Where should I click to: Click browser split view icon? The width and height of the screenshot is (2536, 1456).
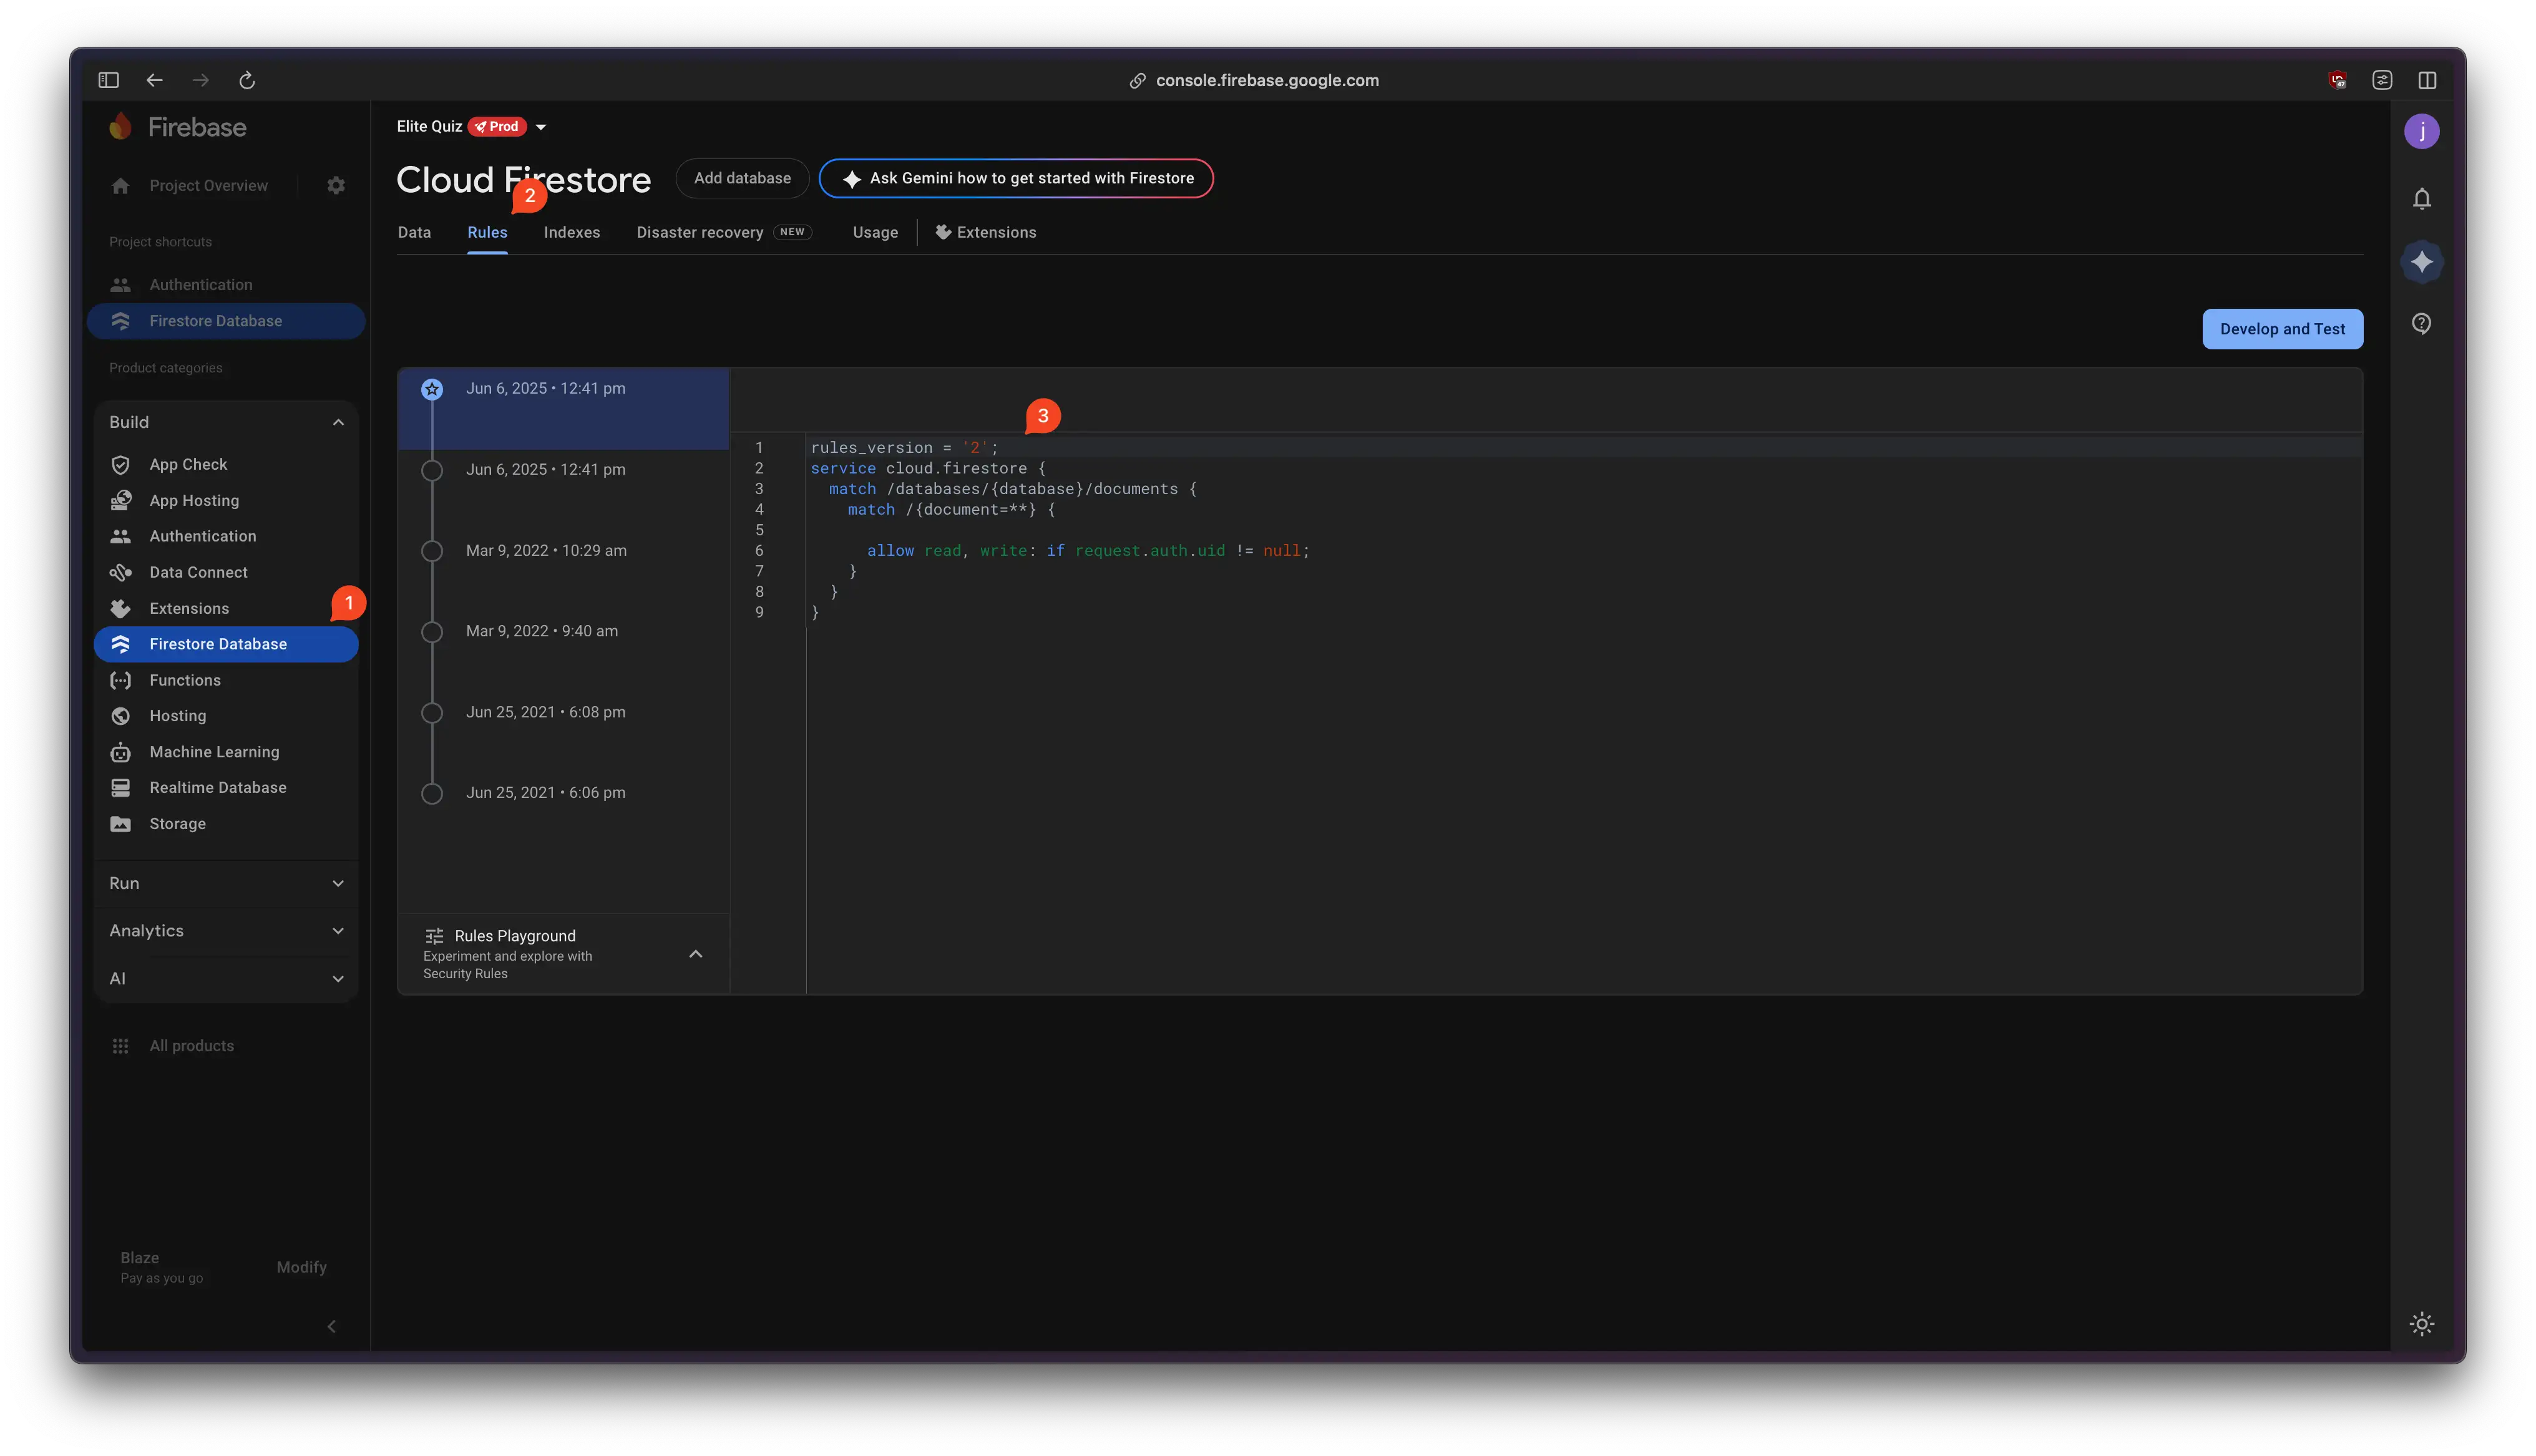2427,80
